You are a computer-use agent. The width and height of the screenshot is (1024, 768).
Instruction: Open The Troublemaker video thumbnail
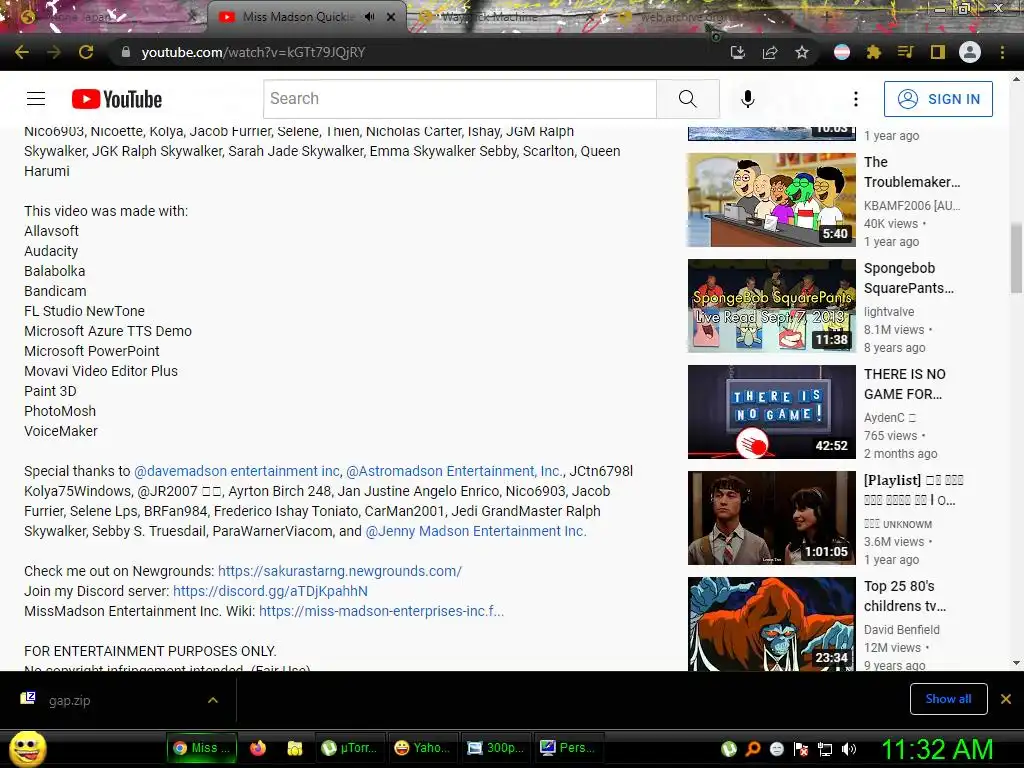(x=771, y=200)
